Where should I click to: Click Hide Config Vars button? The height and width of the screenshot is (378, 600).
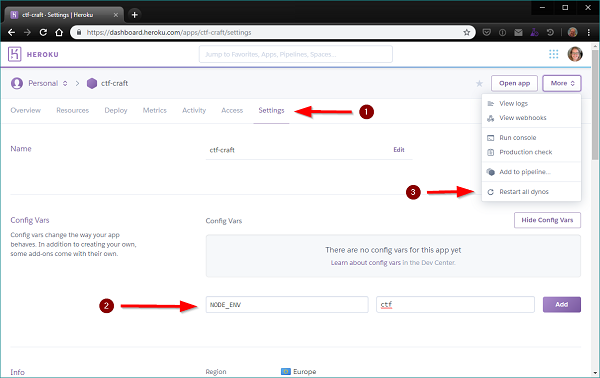click(x=547, y=220)
